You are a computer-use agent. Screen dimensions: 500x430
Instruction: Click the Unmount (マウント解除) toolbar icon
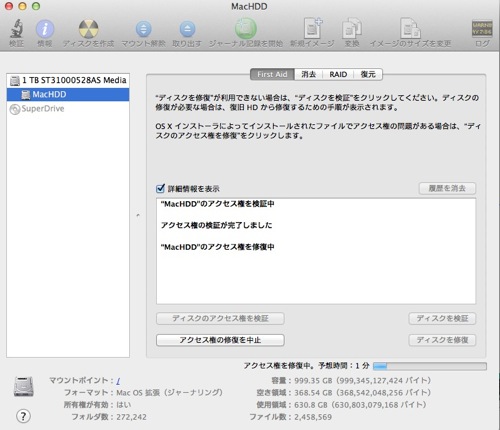[x=143, y=29]
